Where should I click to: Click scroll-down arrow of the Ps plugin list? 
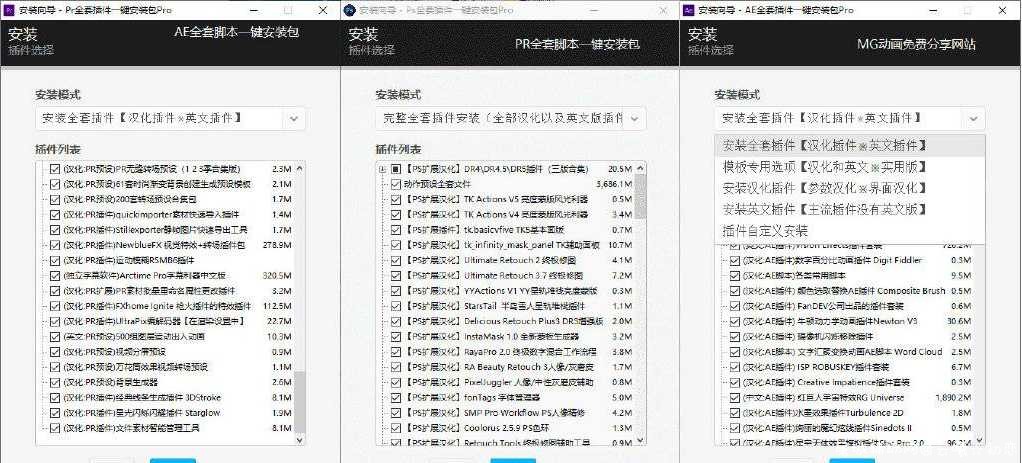640,440
